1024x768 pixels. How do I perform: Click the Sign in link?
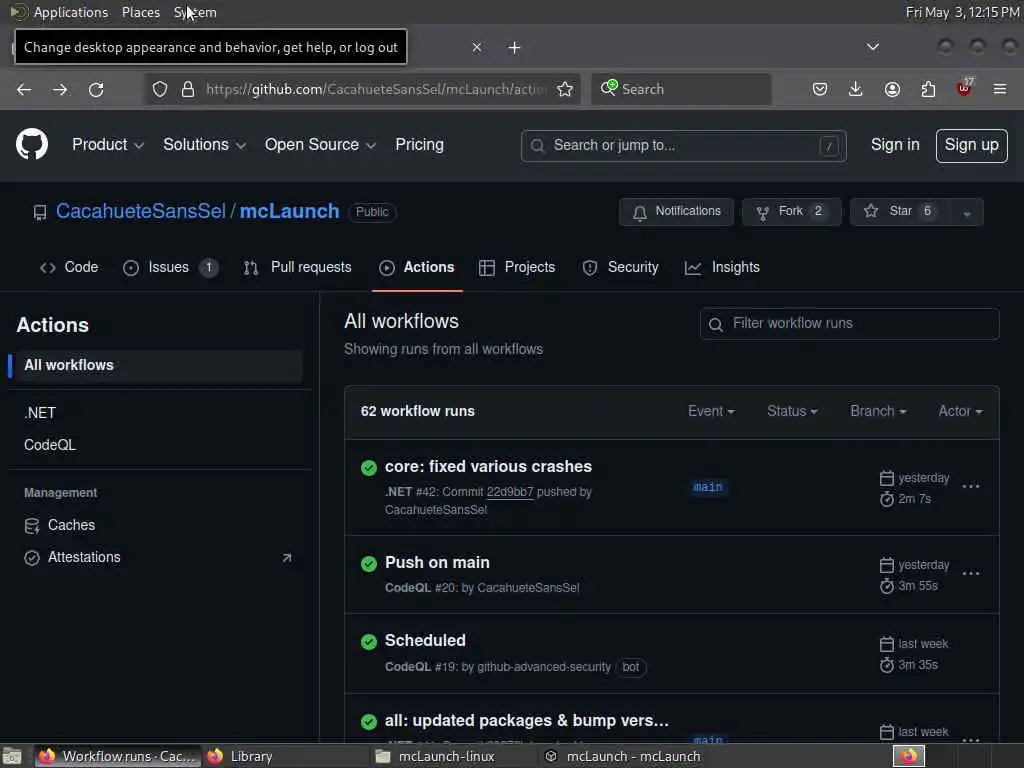895,145
